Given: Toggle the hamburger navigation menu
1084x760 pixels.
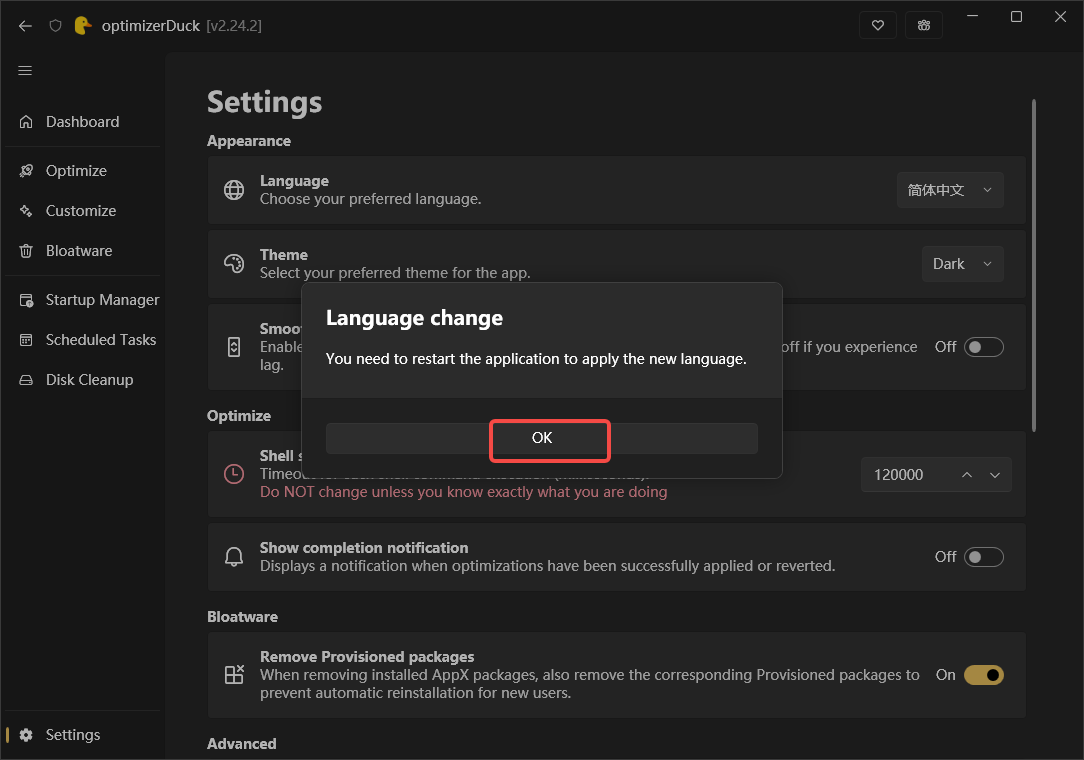Looking at the screenshot, I should [x=25, y=71].
